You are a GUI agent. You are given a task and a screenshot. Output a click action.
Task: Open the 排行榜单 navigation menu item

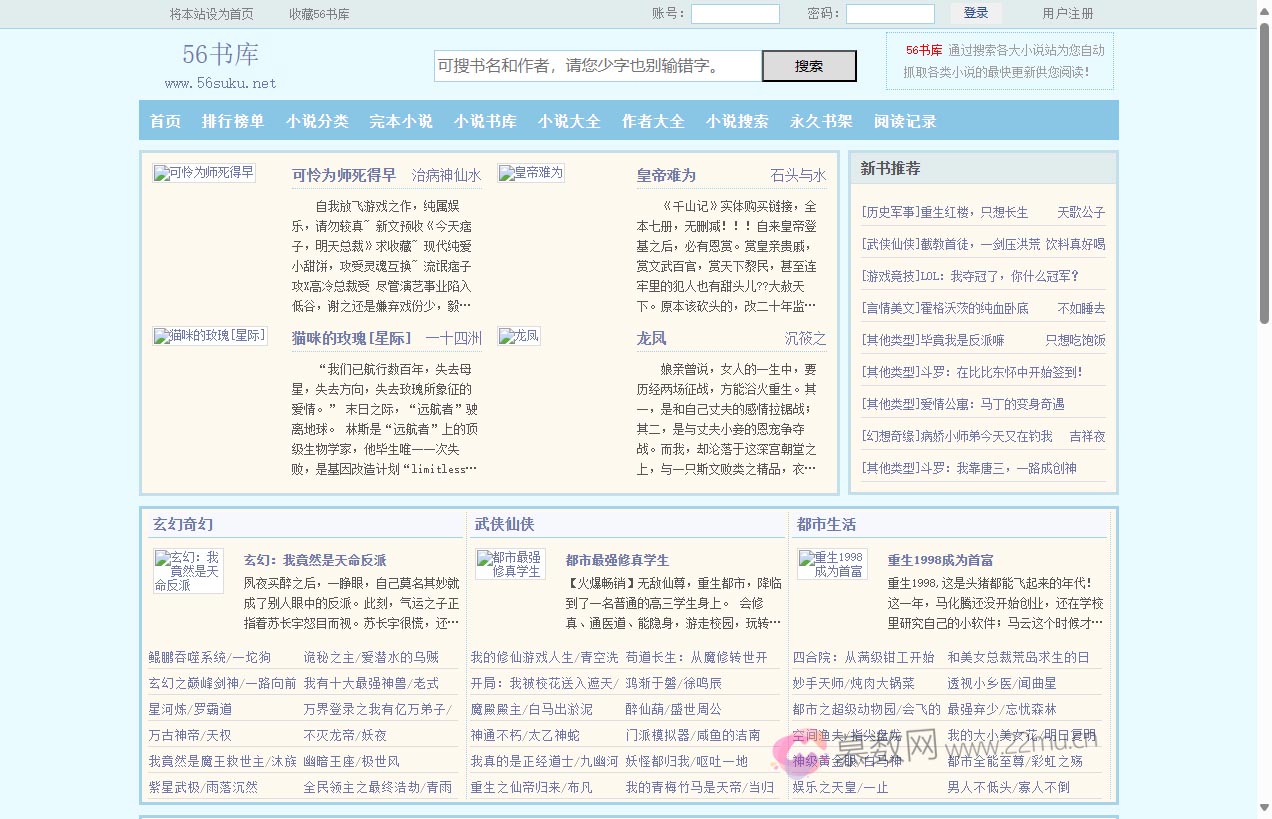click(x=233, y=121)
